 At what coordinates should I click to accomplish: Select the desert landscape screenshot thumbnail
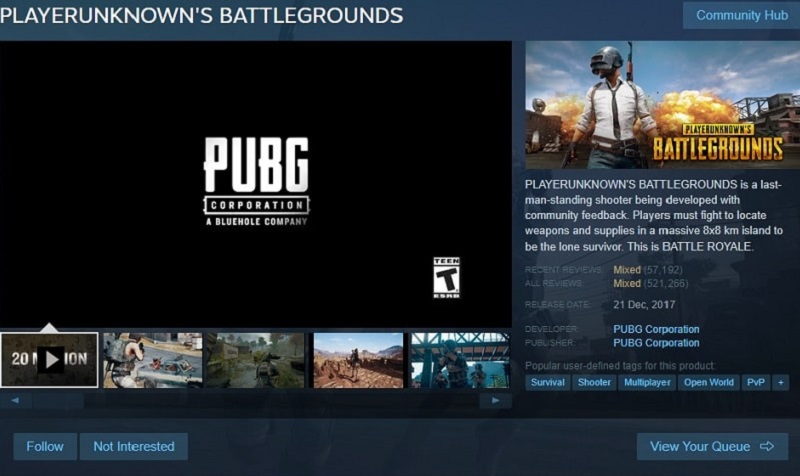(358, 360)
